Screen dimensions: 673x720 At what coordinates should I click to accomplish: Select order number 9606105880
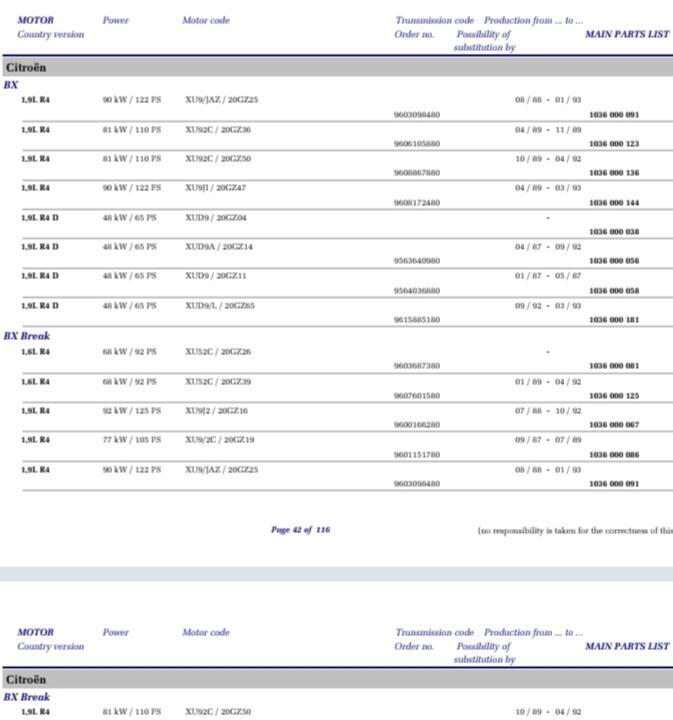point(417,144)
